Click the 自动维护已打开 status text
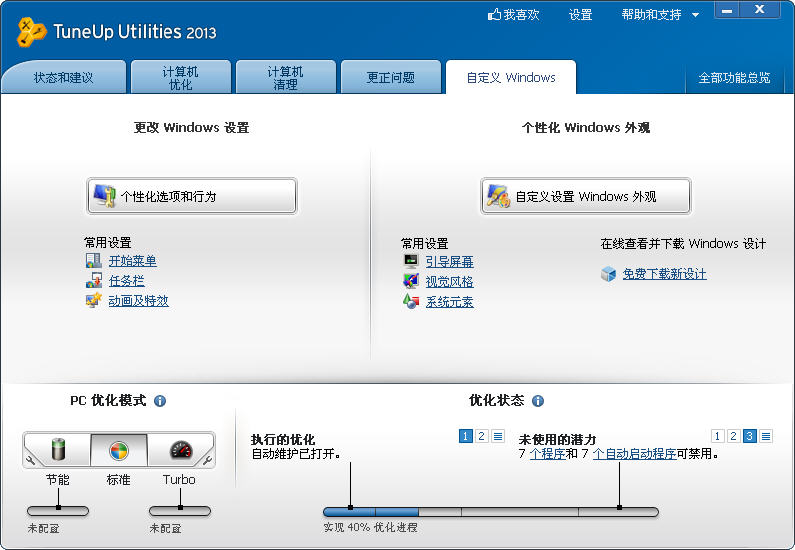 pos(296,453)
